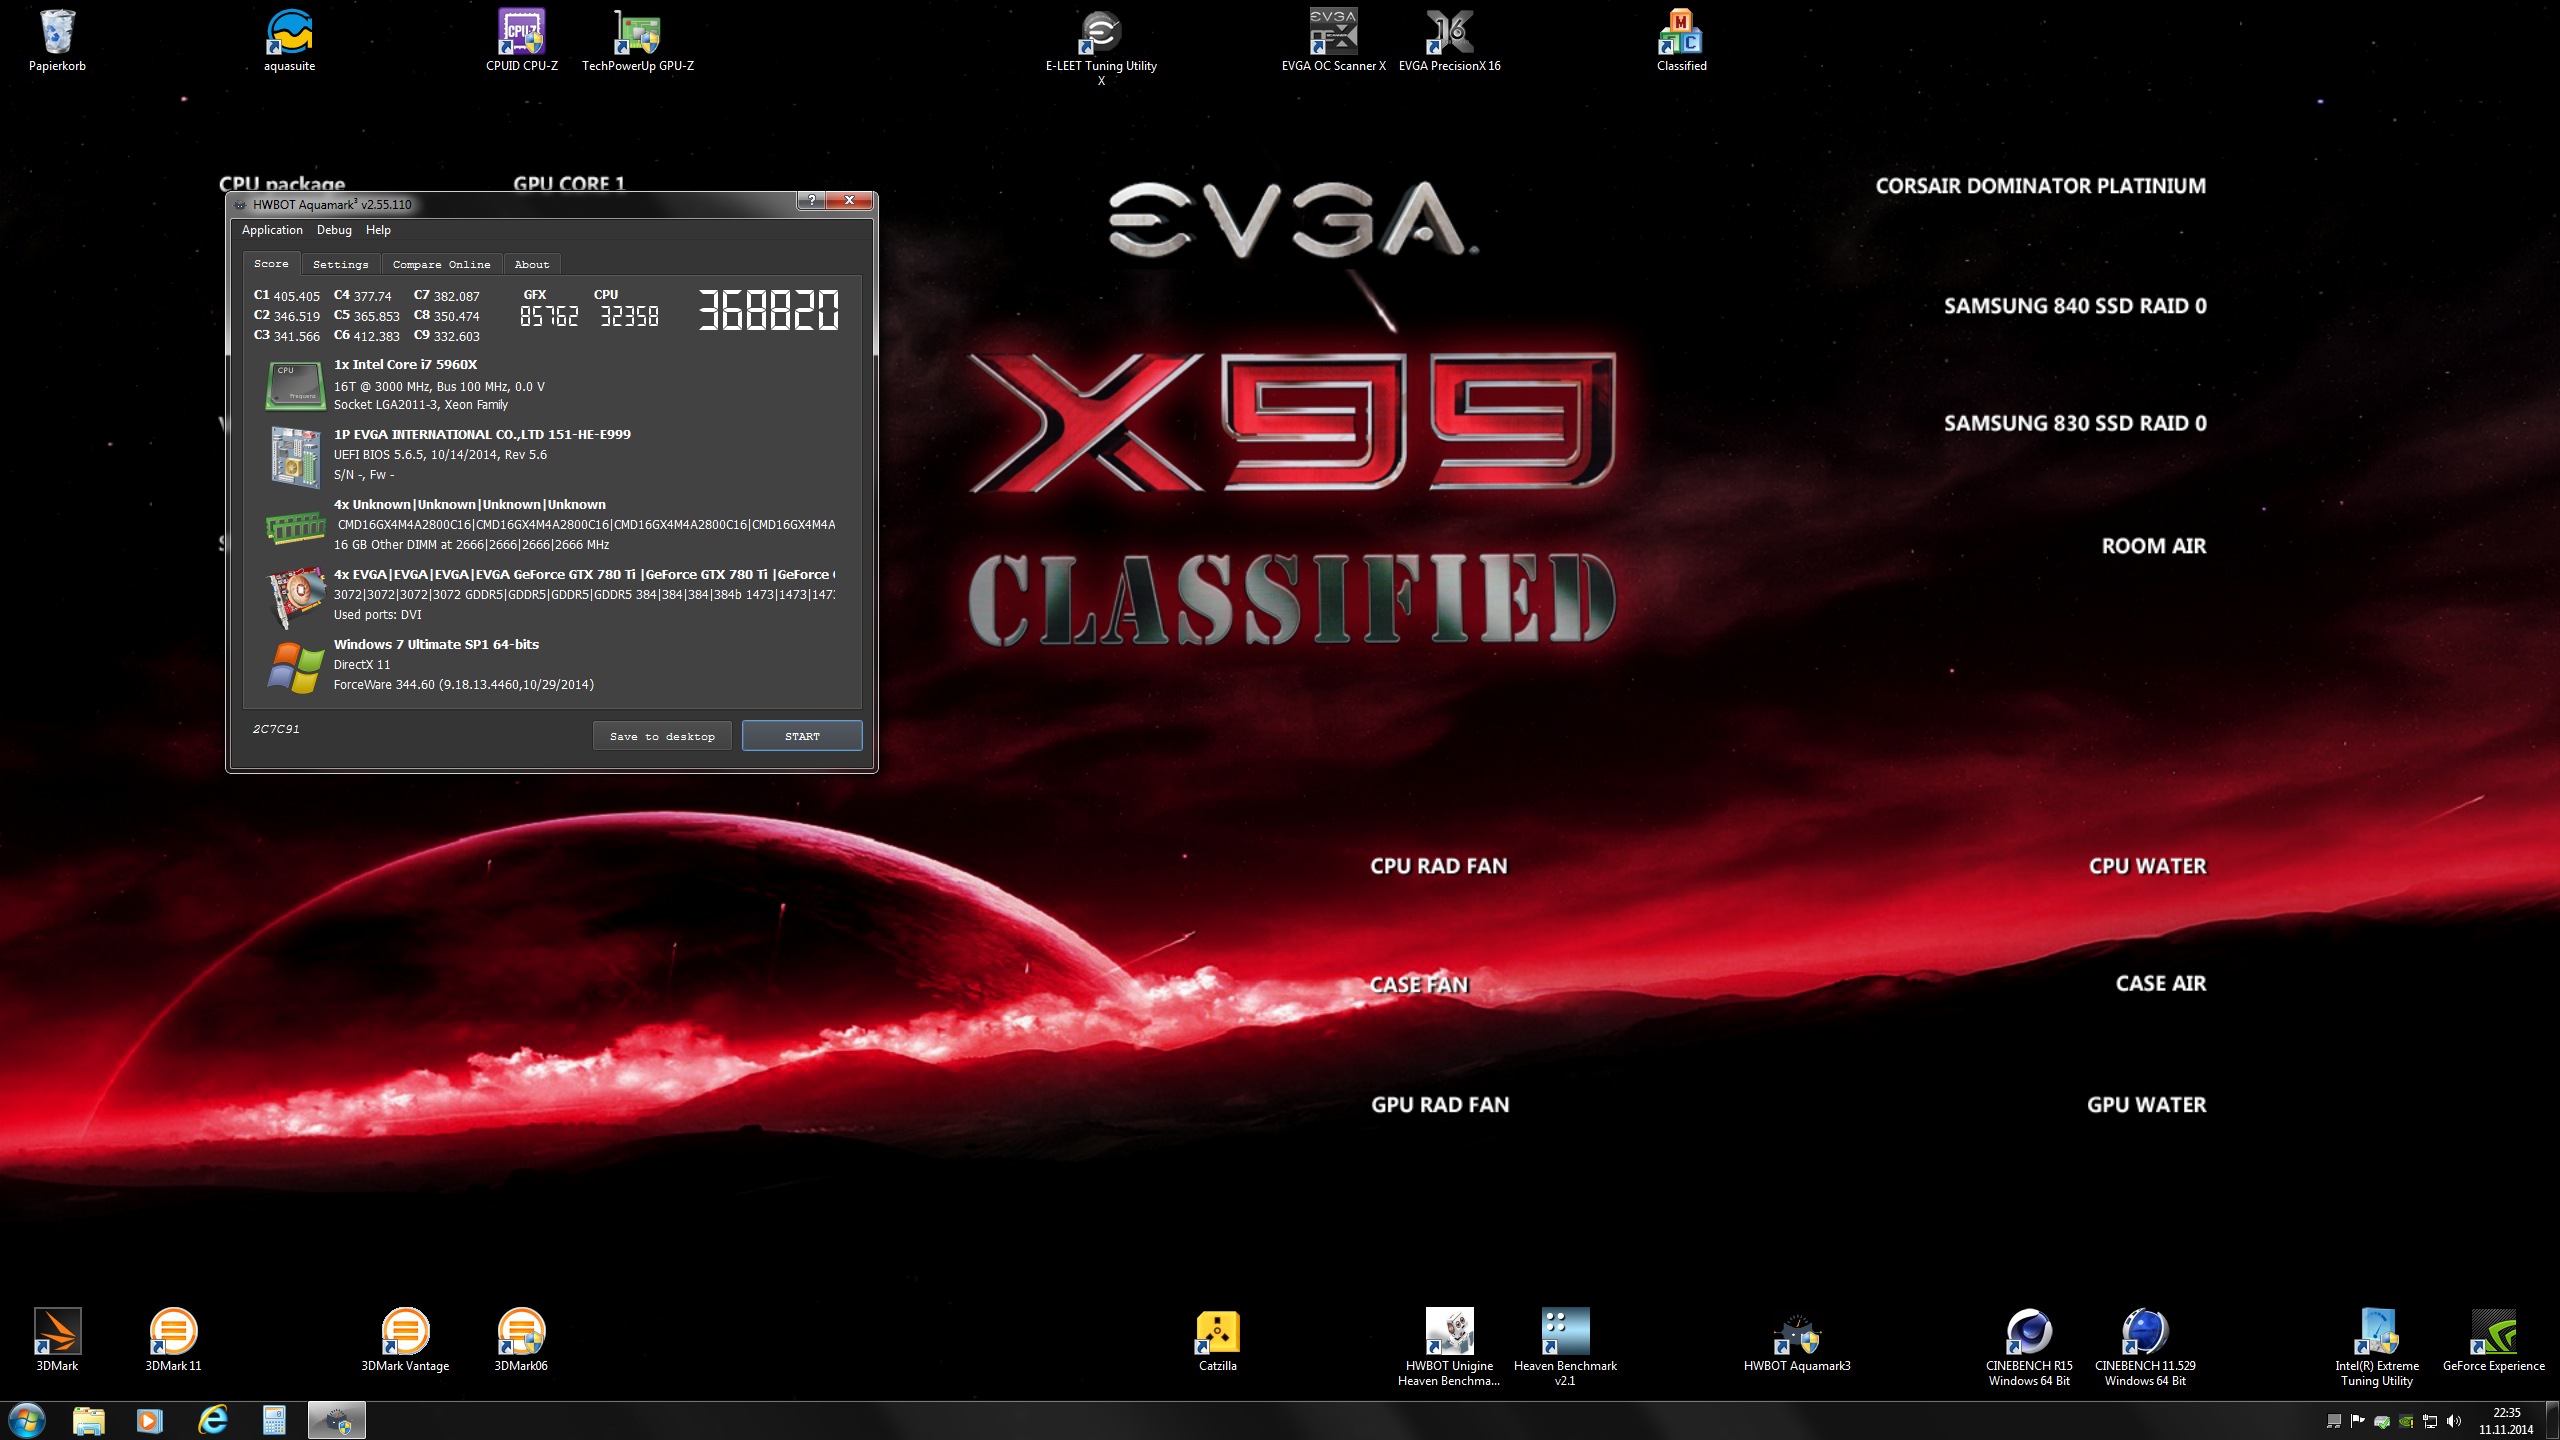Click the START benchmark button

point(802,736)
